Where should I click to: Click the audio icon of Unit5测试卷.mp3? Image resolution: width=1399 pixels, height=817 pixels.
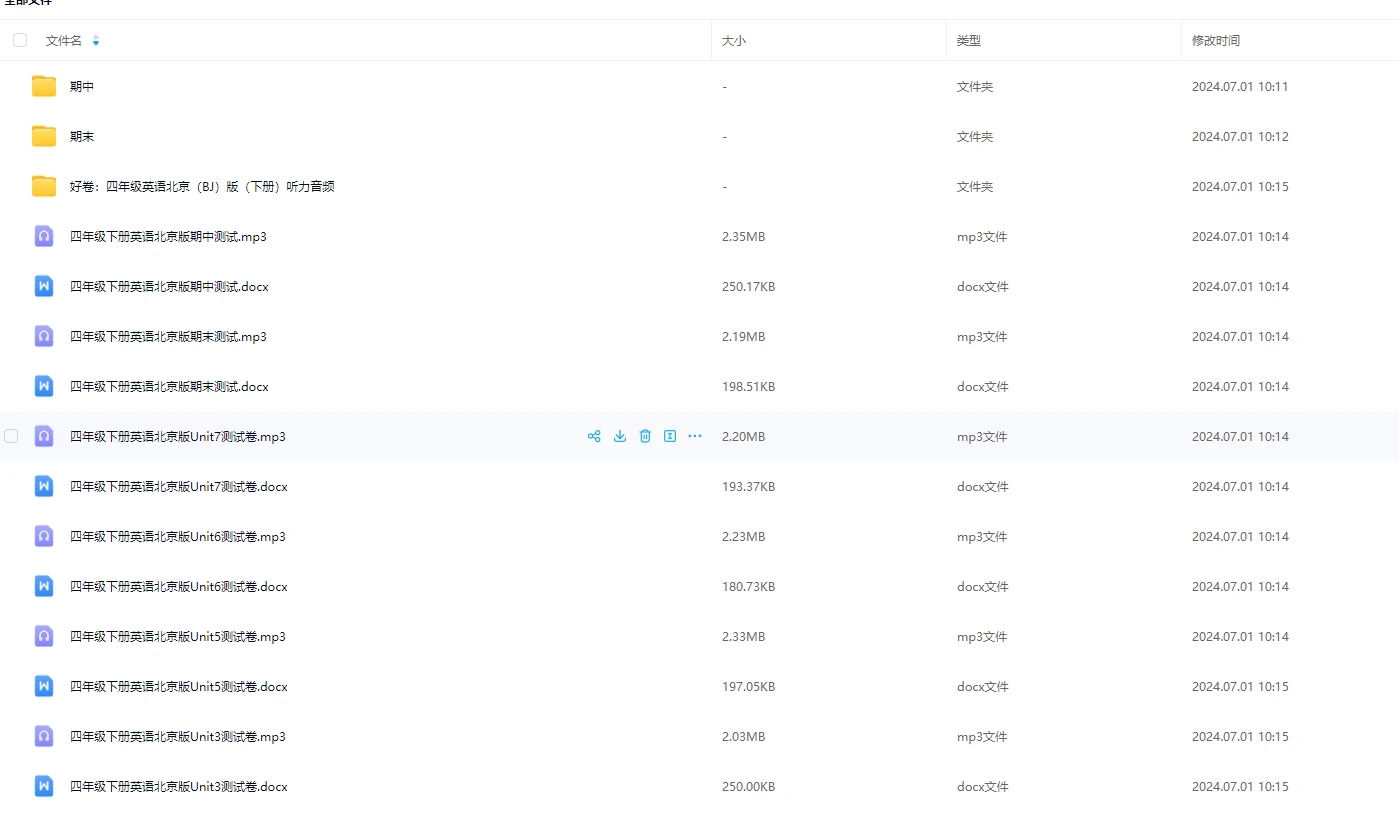point(44,636)
